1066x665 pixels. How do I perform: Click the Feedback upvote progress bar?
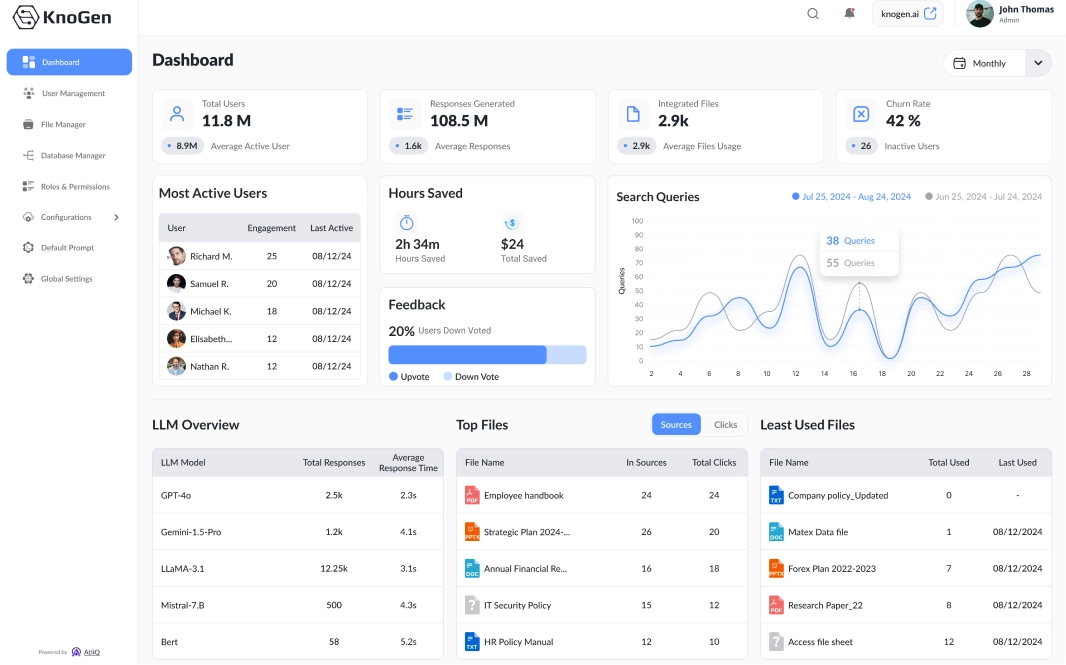467,355
